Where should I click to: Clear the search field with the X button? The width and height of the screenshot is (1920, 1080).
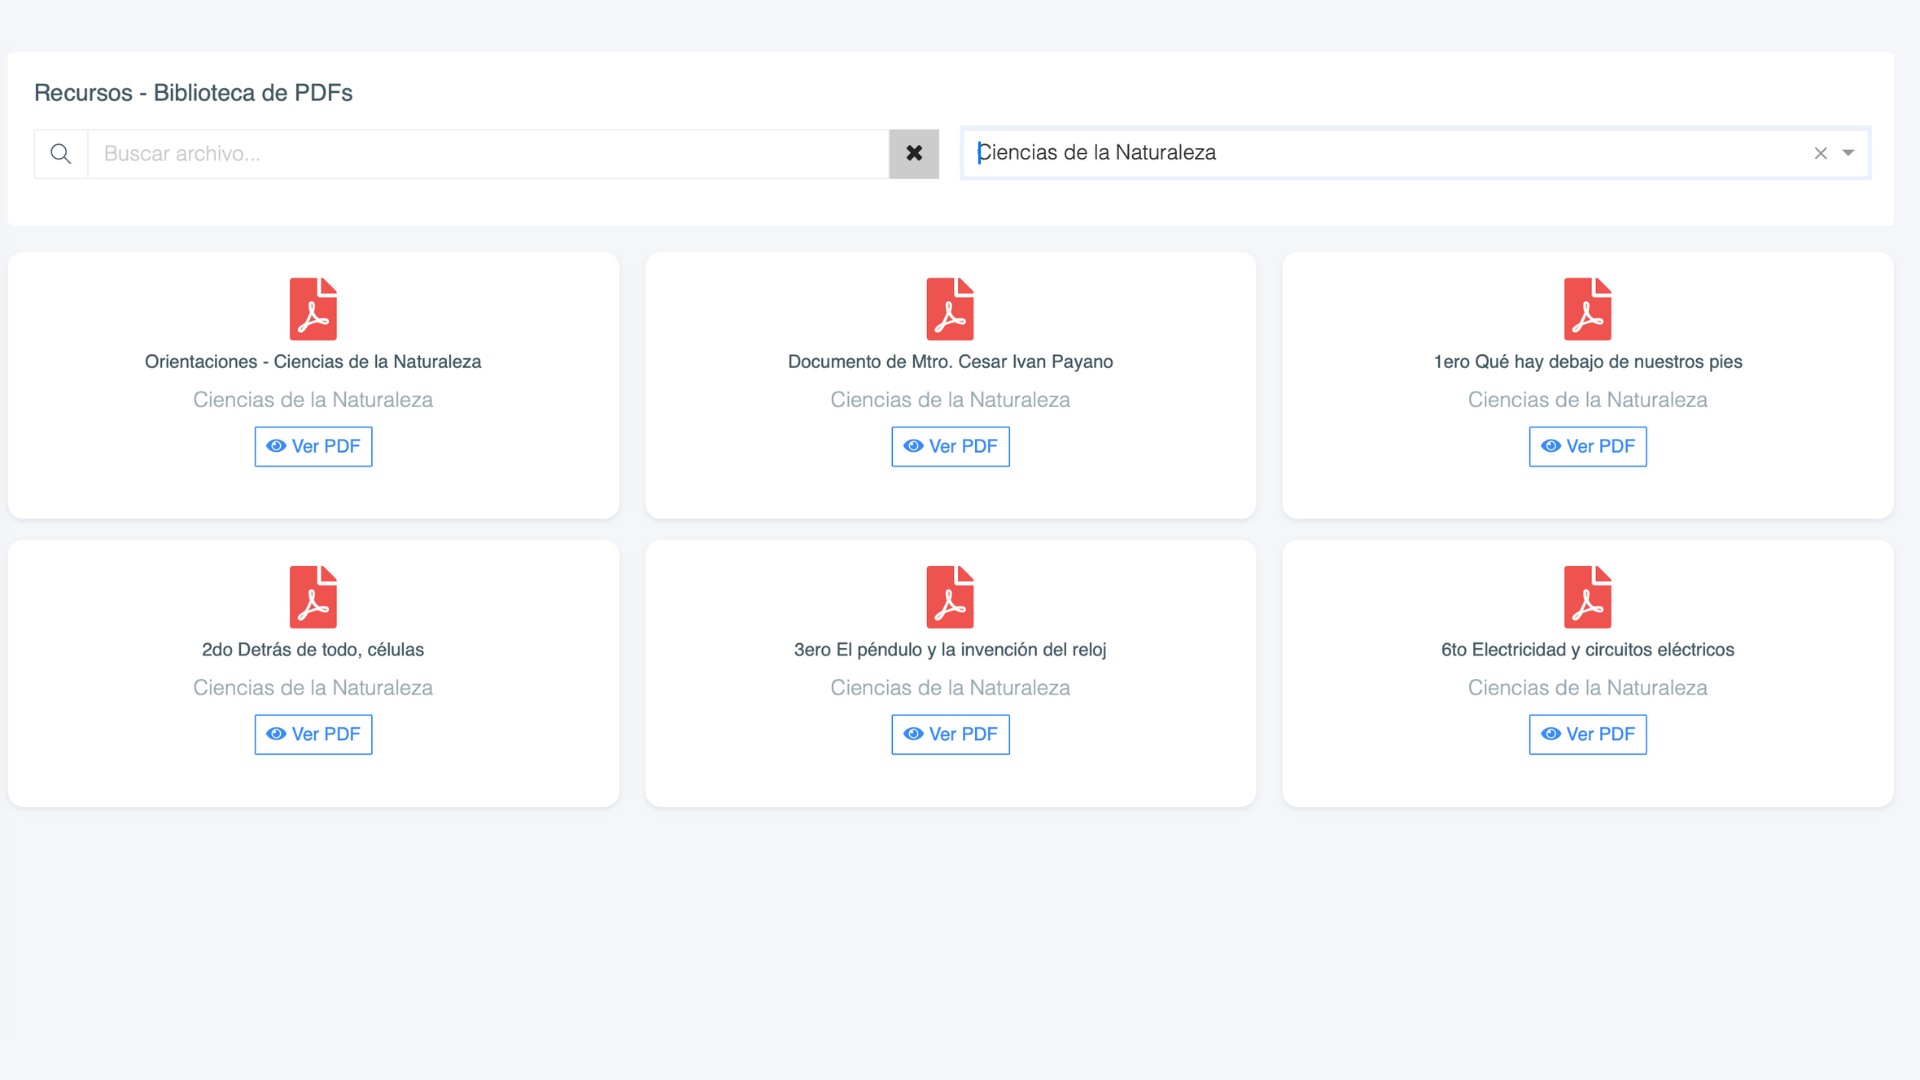(x=913, y=154)
